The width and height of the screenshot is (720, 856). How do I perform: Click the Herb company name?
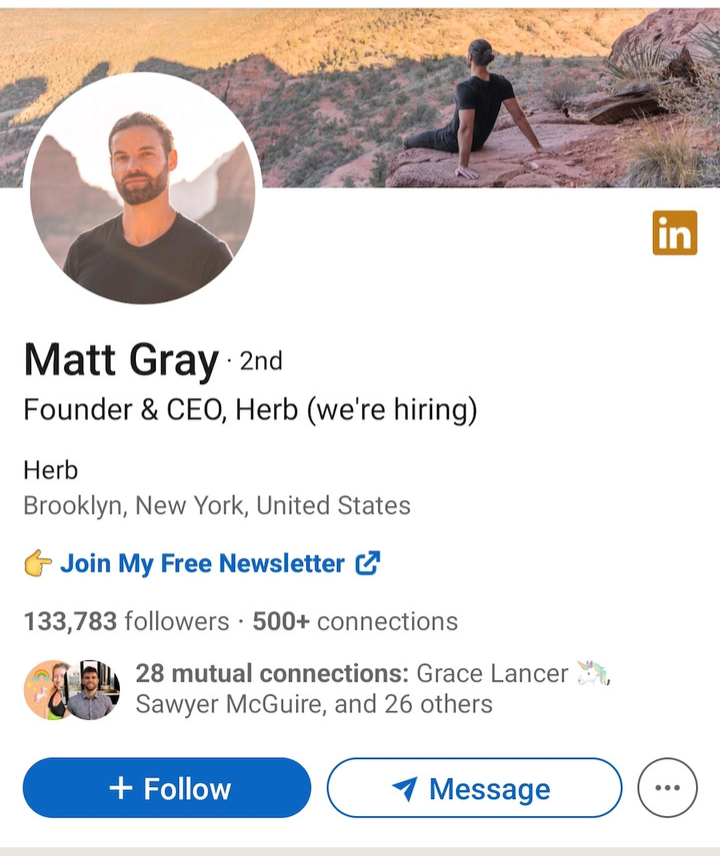pos(51,470)
